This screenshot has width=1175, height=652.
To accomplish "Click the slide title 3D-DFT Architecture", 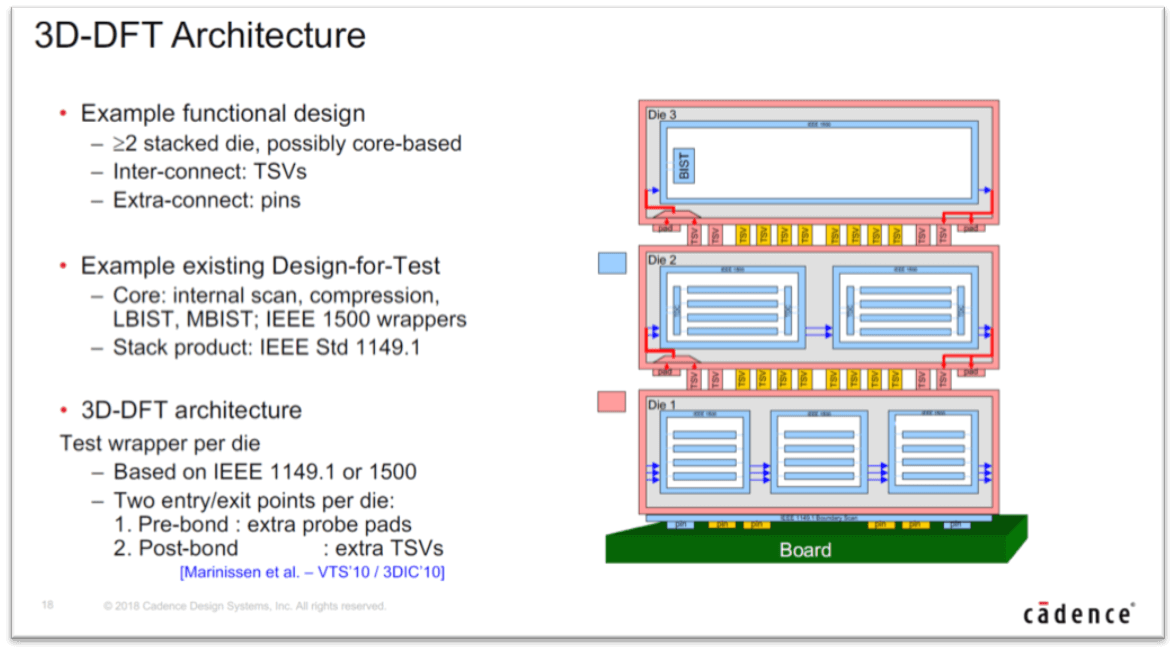I will [200, 36].
